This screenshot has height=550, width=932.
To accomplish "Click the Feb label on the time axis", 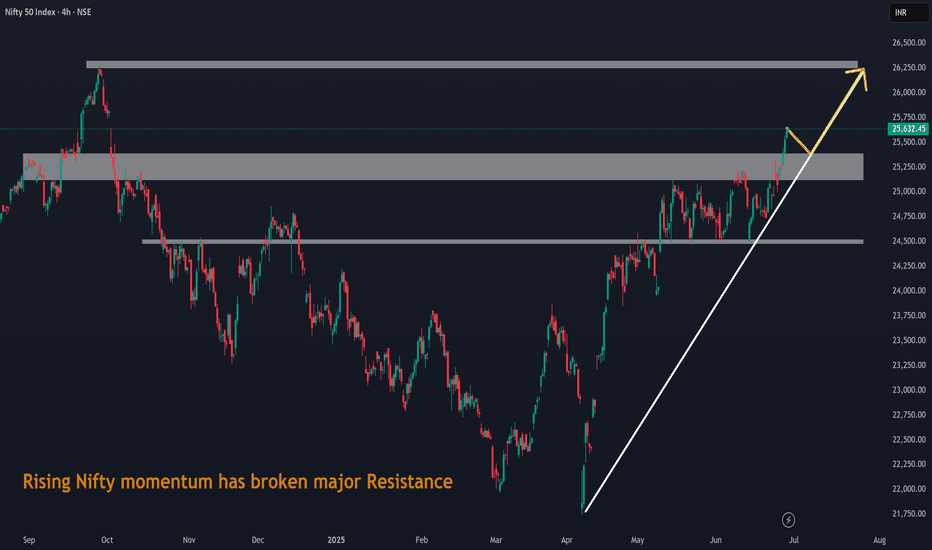I will (421, 540).
